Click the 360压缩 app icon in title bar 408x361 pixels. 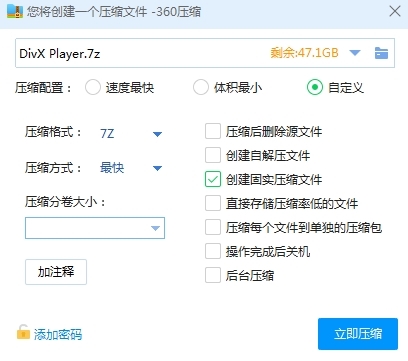[x=15, y=12]
